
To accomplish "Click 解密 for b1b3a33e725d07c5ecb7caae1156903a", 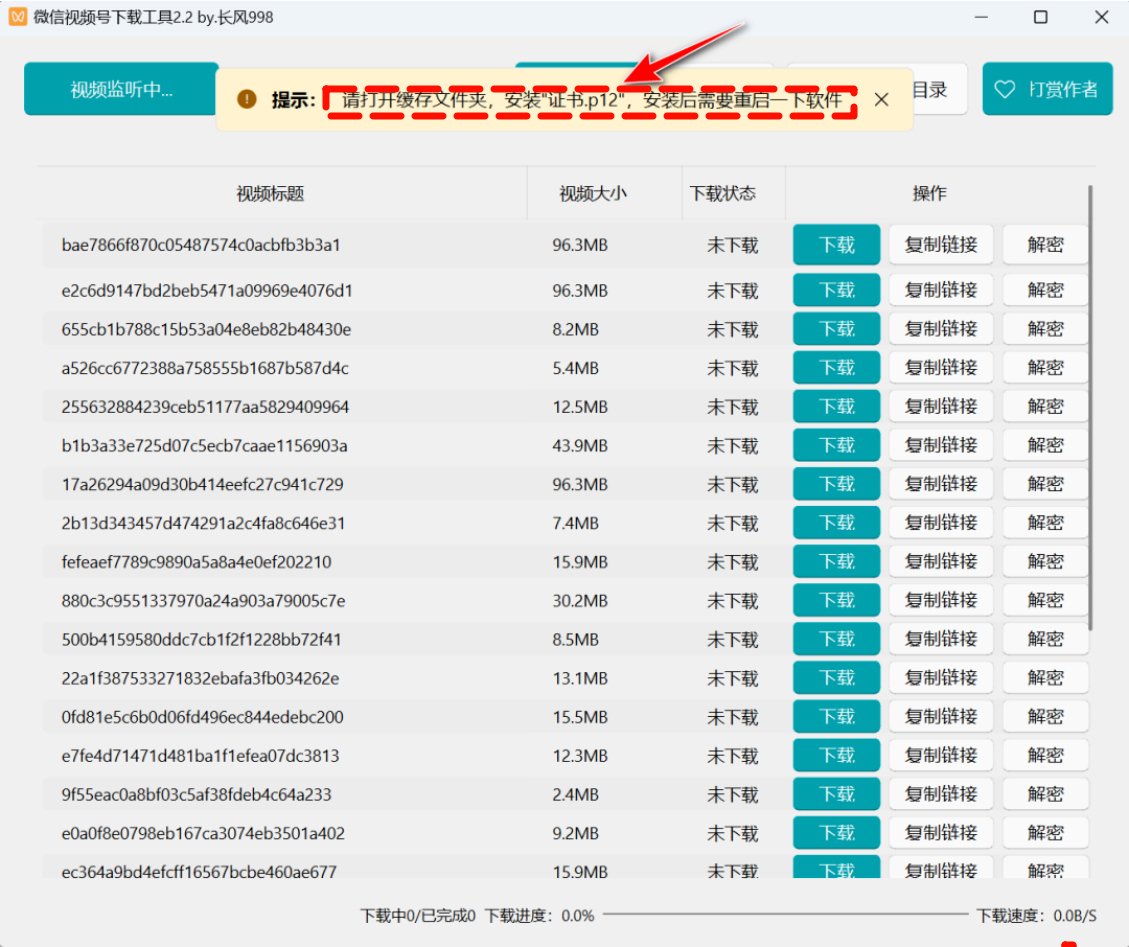I will tap(1045, 446).
